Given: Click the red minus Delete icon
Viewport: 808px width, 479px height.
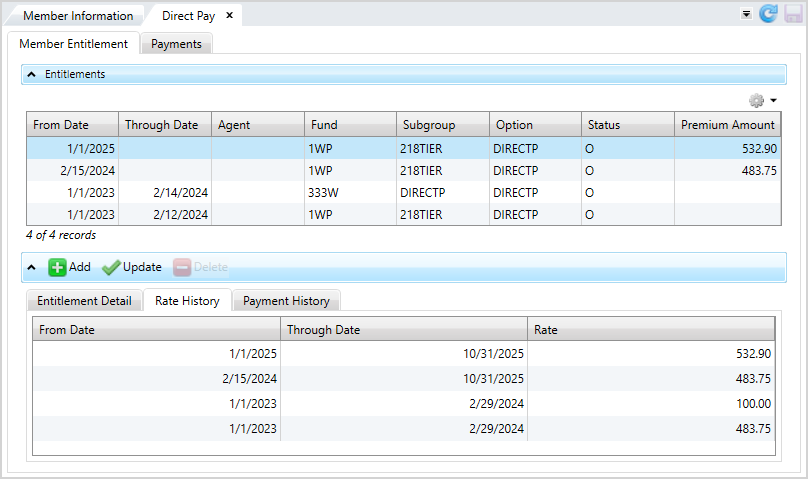Looking at the screenshot, I should tap(182, 267).
